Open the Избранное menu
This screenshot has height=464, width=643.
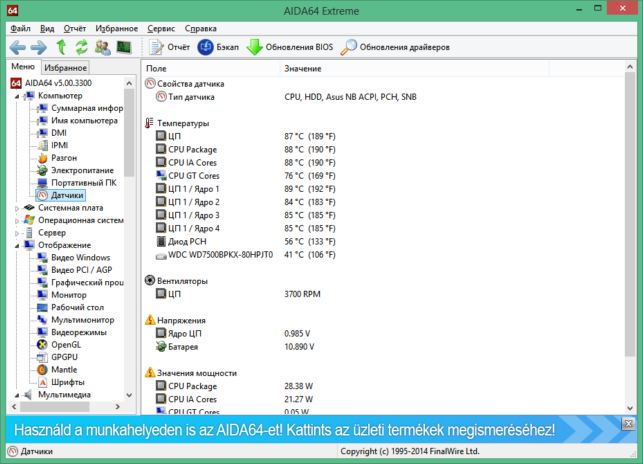click(116, 29)
